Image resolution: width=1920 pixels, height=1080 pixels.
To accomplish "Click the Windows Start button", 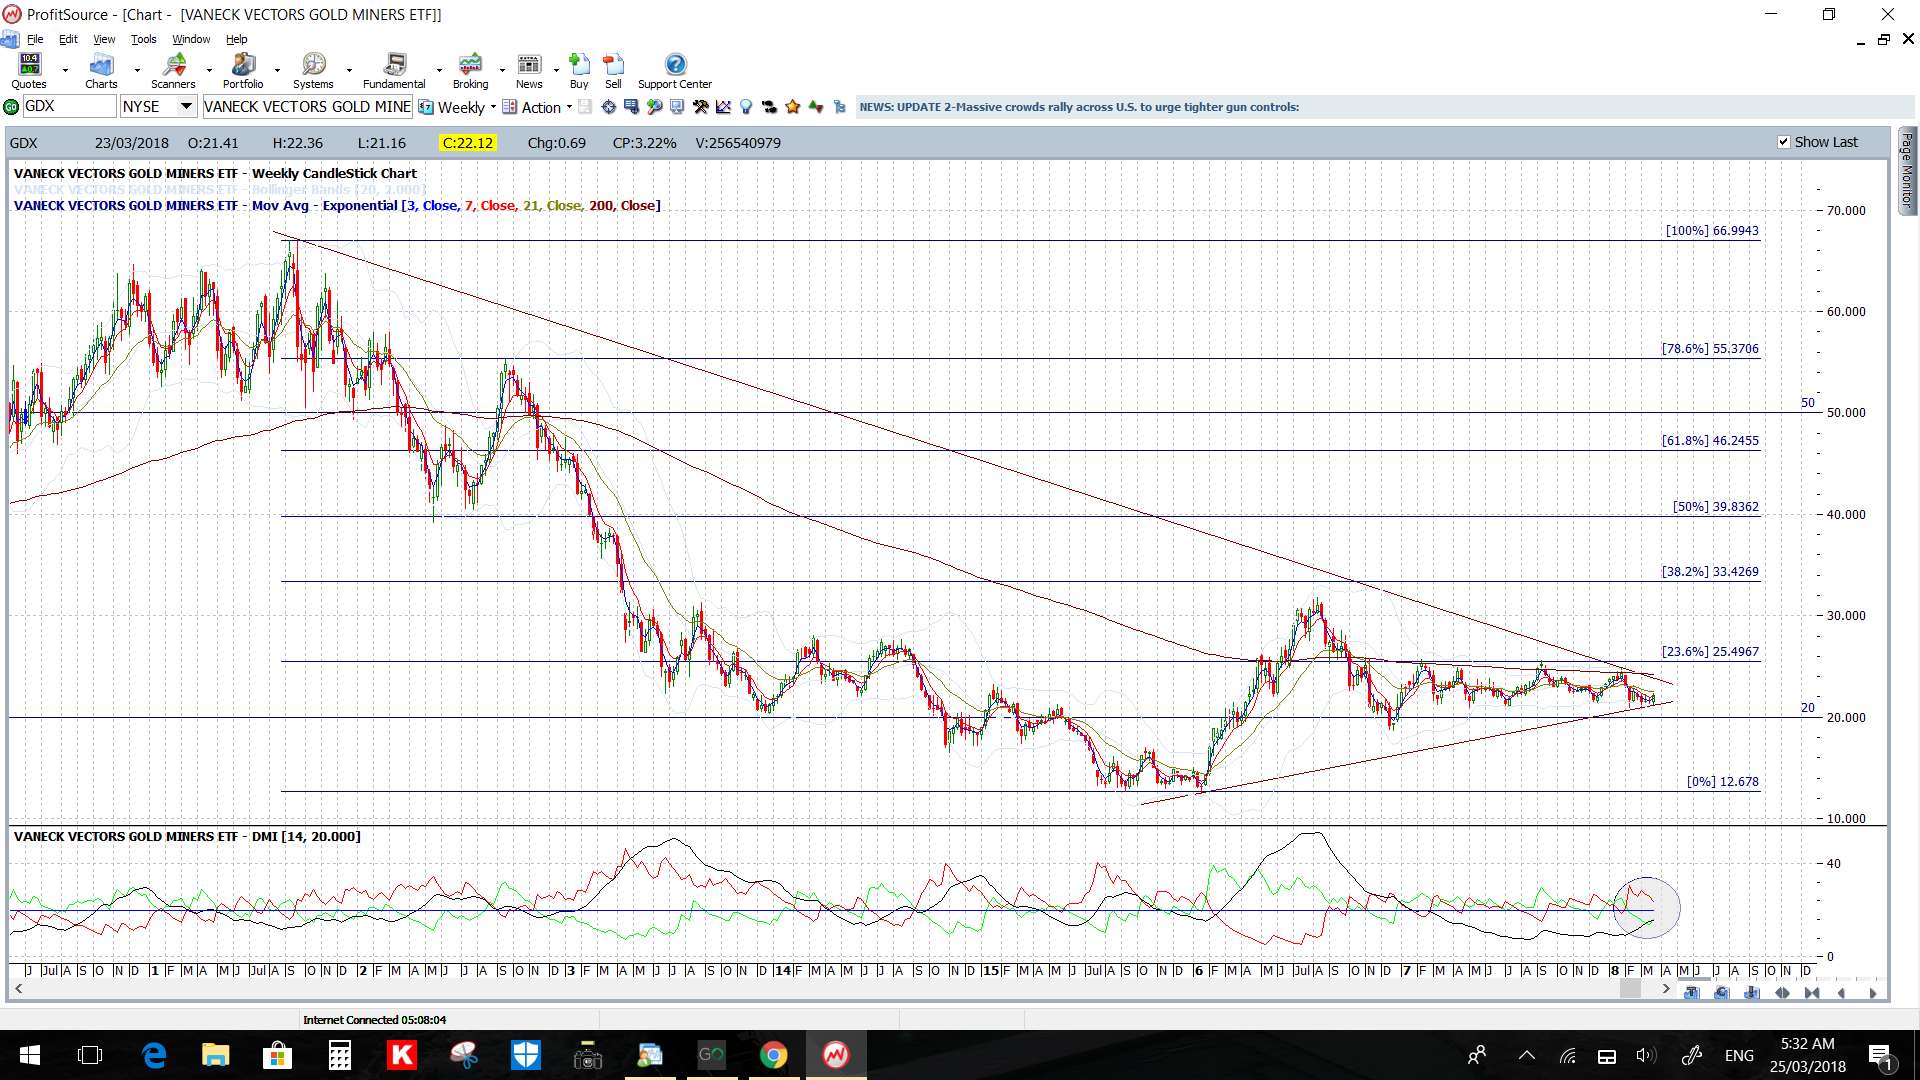I will 30,1055.
